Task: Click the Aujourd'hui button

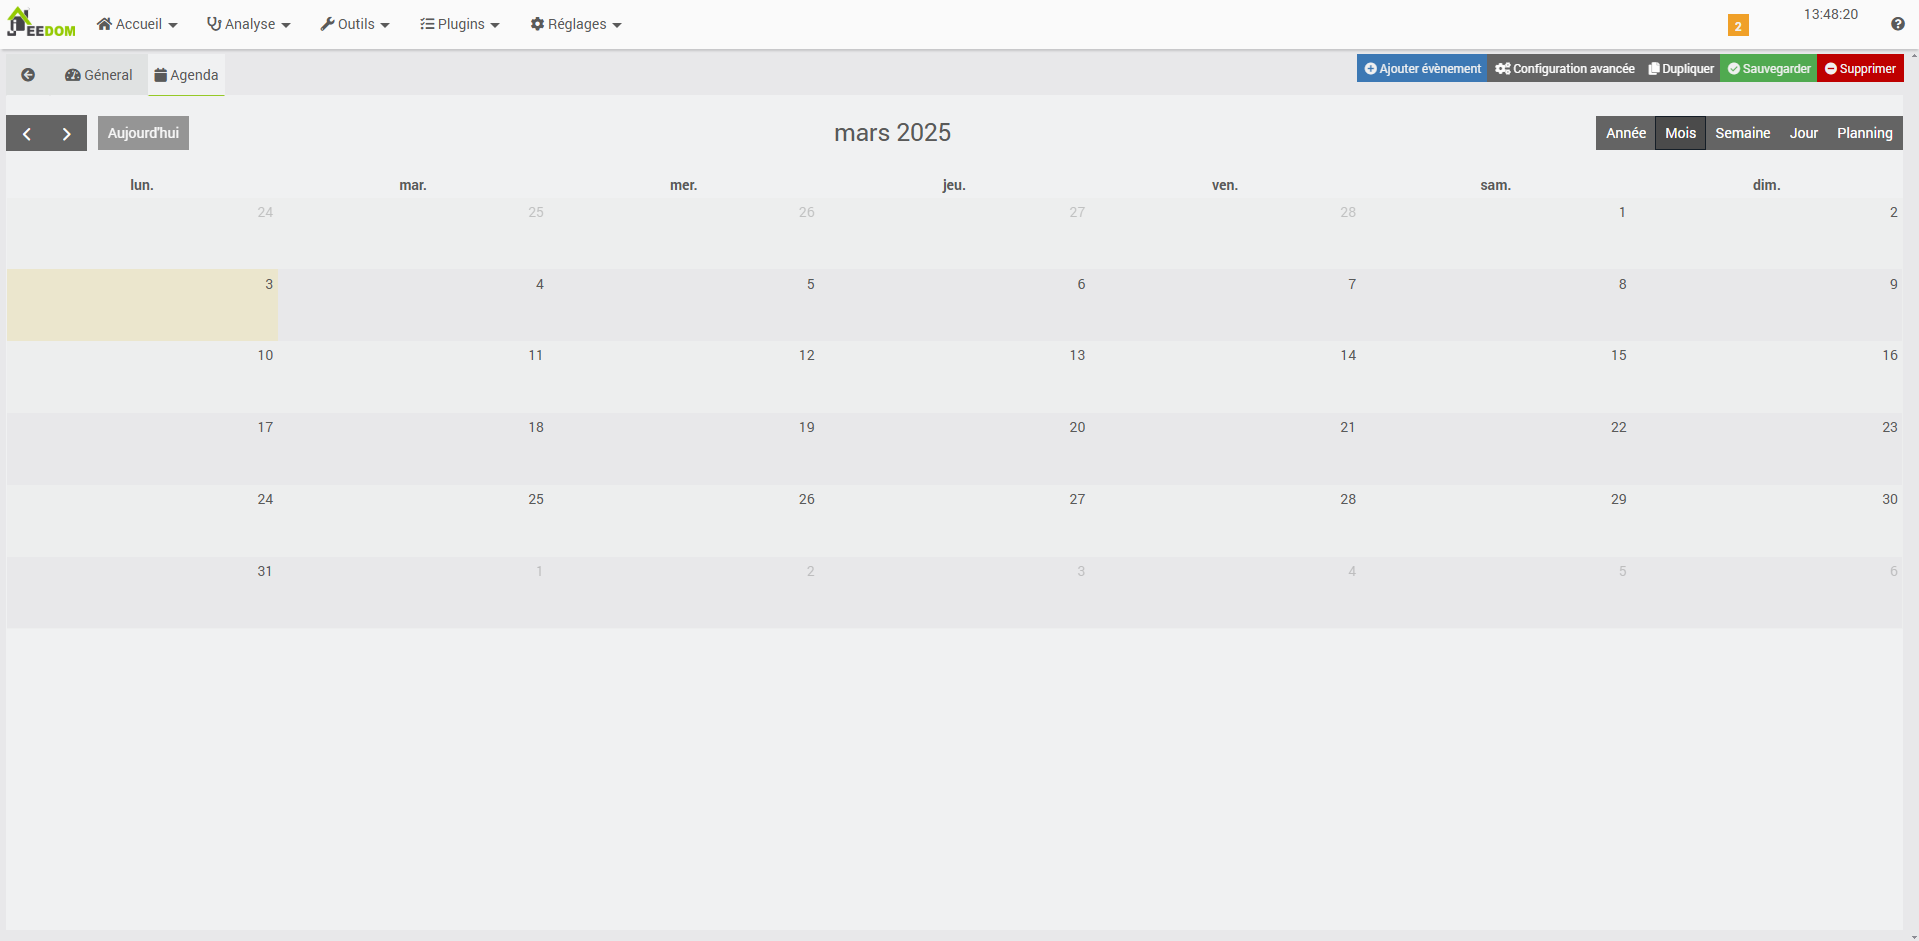Action: pos(143,133)
